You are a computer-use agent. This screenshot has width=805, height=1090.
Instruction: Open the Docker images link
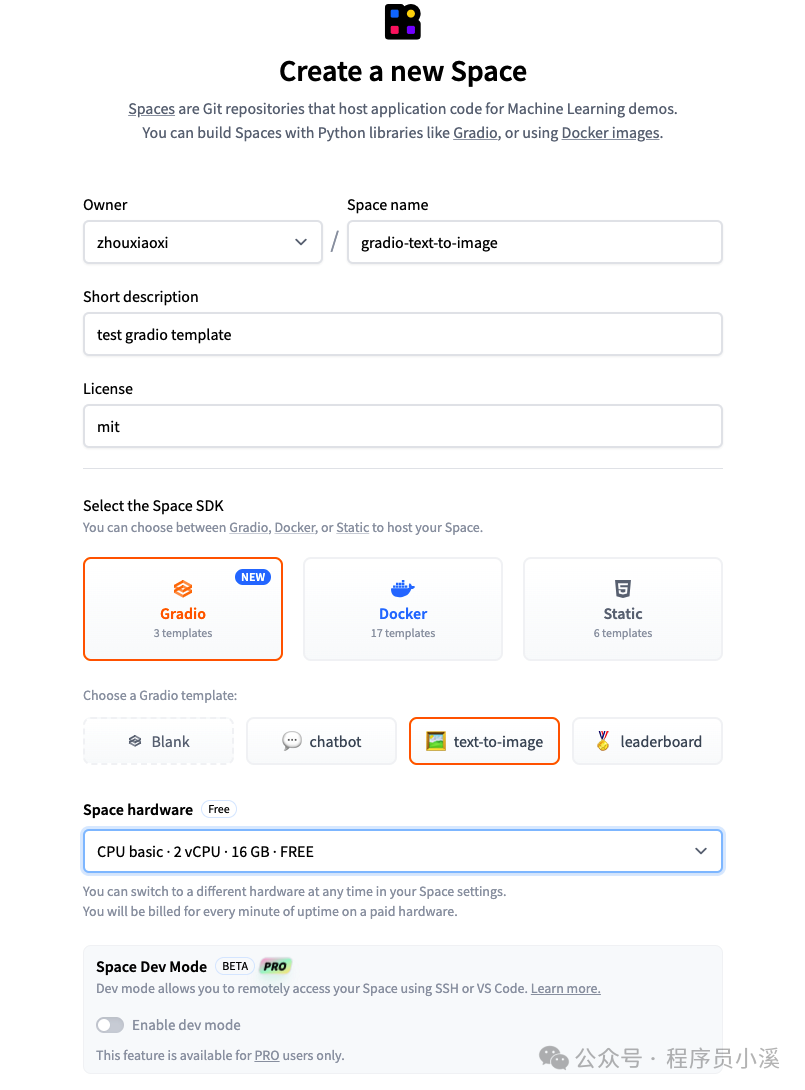pos(610,132)
